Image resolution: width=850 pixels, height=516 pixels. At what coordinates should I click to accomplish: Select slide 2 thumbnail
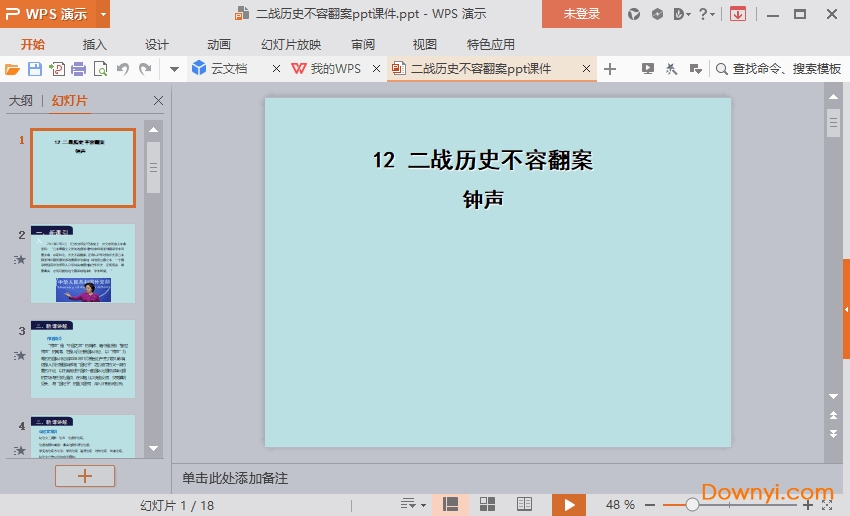[83, 263]
